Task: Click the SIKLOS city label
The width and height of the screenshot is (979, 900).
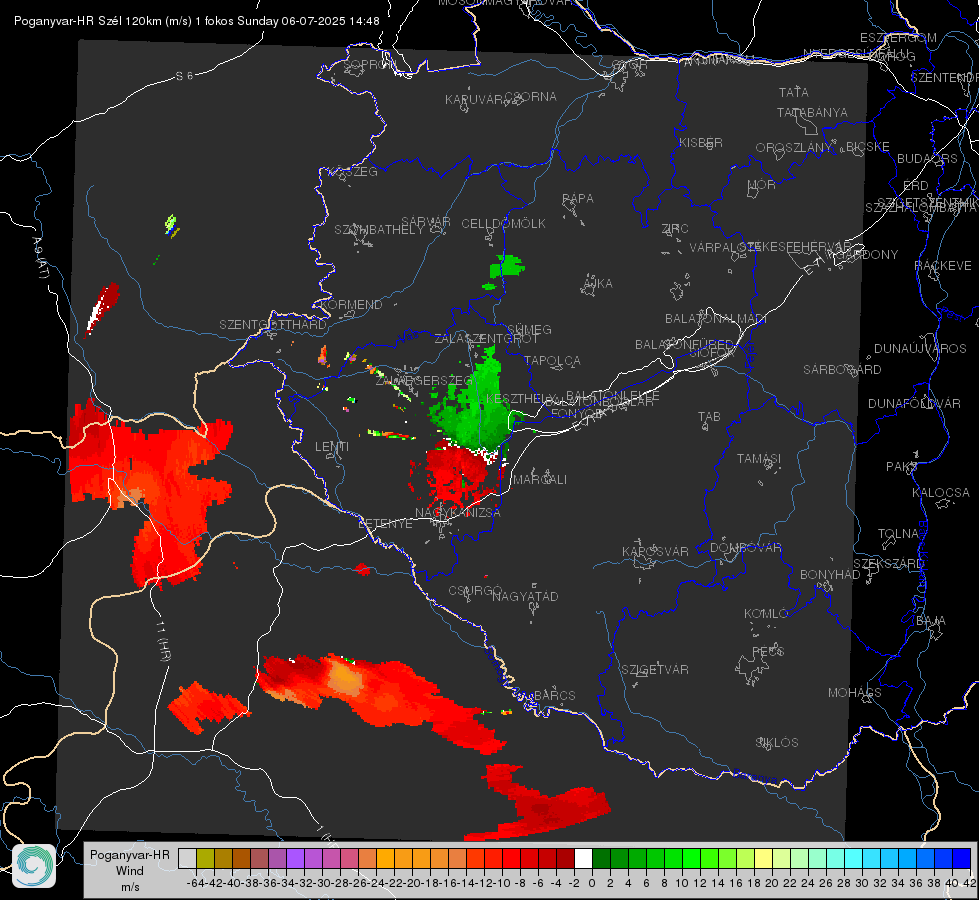Action: (777, 743)
